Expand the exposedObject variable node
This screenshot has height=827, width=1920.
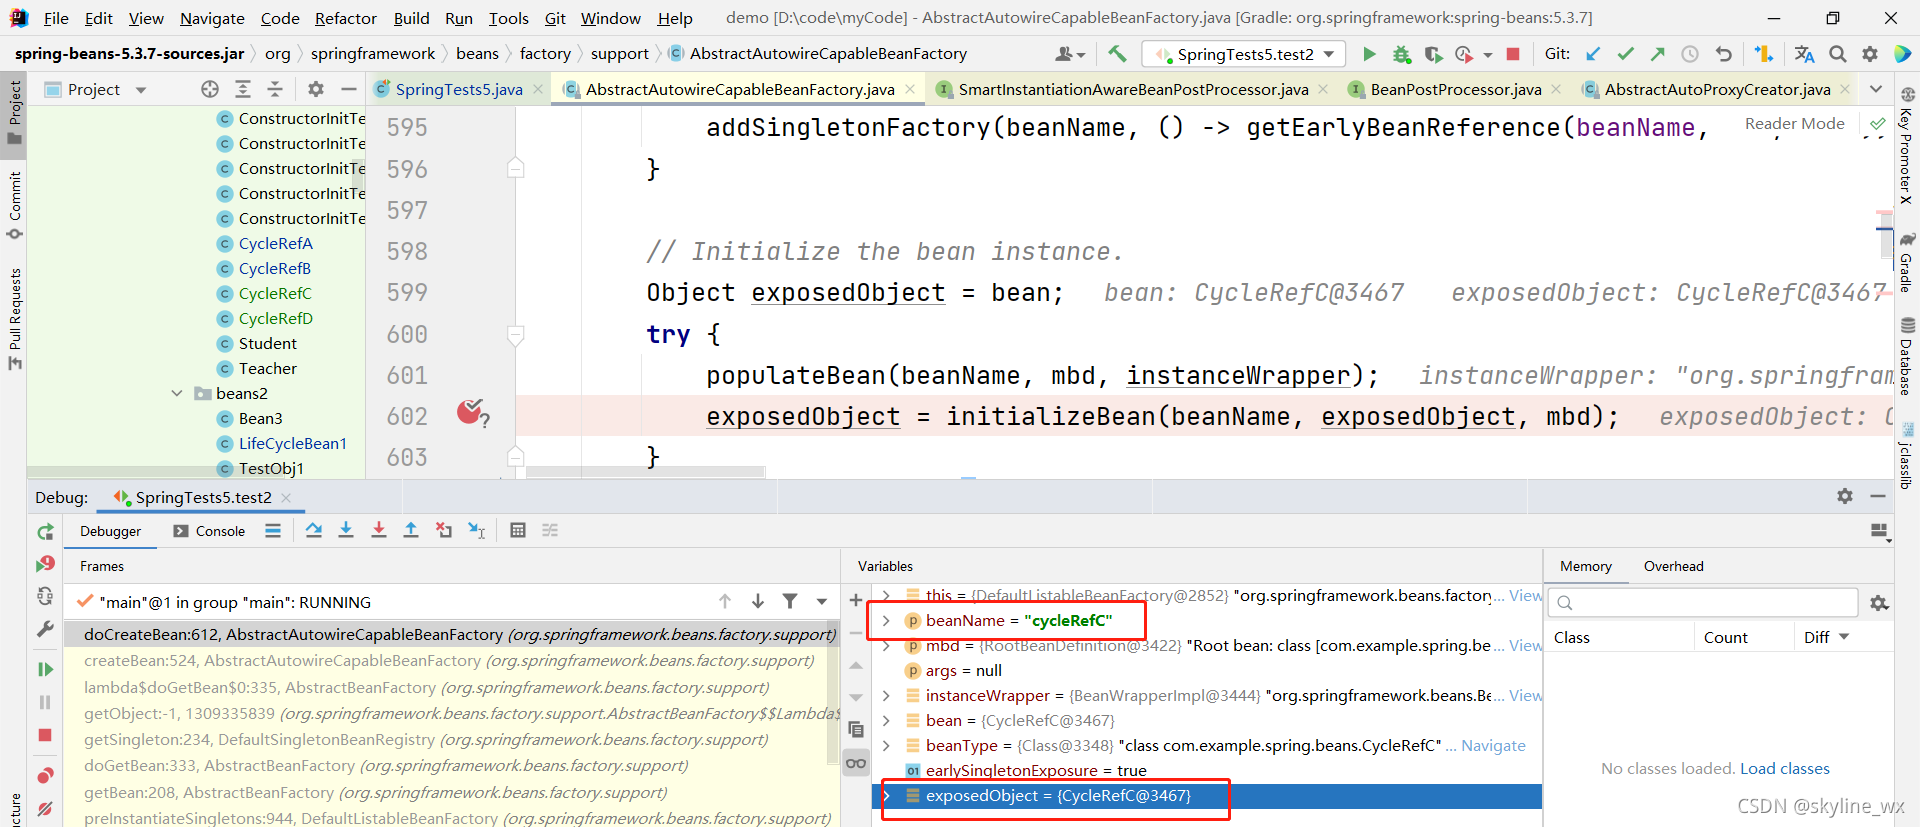886,796
